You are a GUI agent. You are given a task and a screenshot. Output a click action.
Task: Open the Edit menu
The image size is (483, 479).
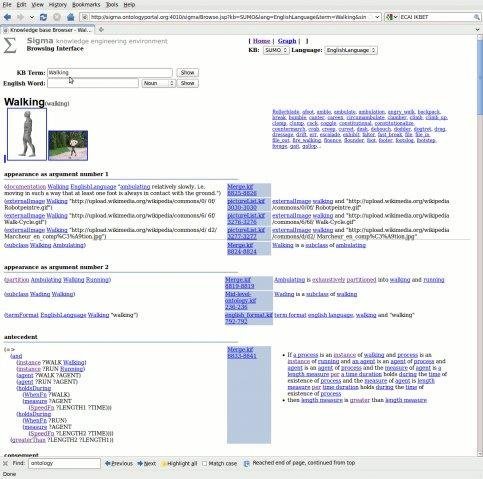[21, 5]
